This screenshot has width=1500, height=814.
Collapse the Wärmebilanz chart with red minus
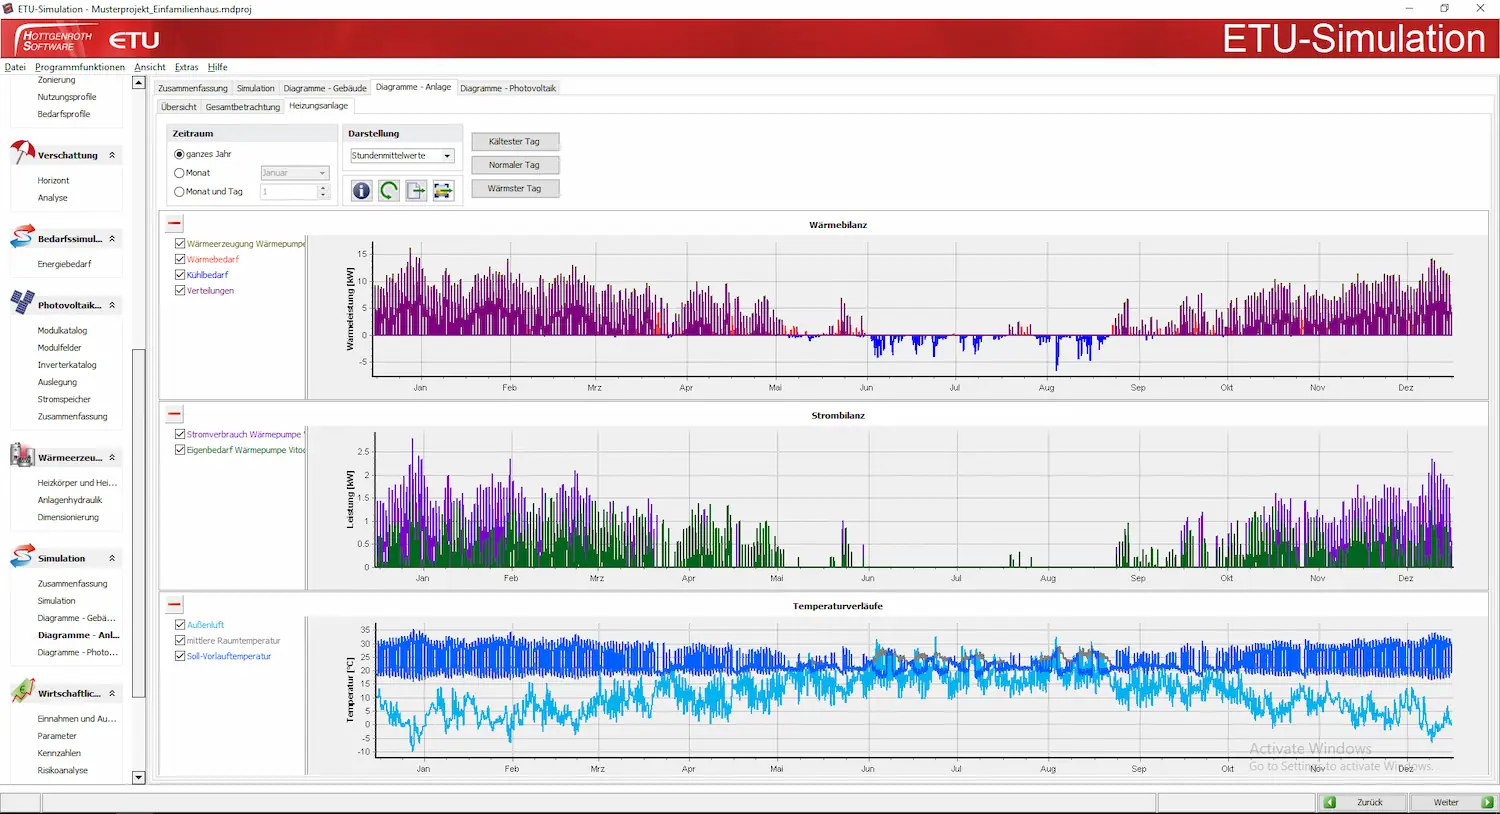coord(175,224)
